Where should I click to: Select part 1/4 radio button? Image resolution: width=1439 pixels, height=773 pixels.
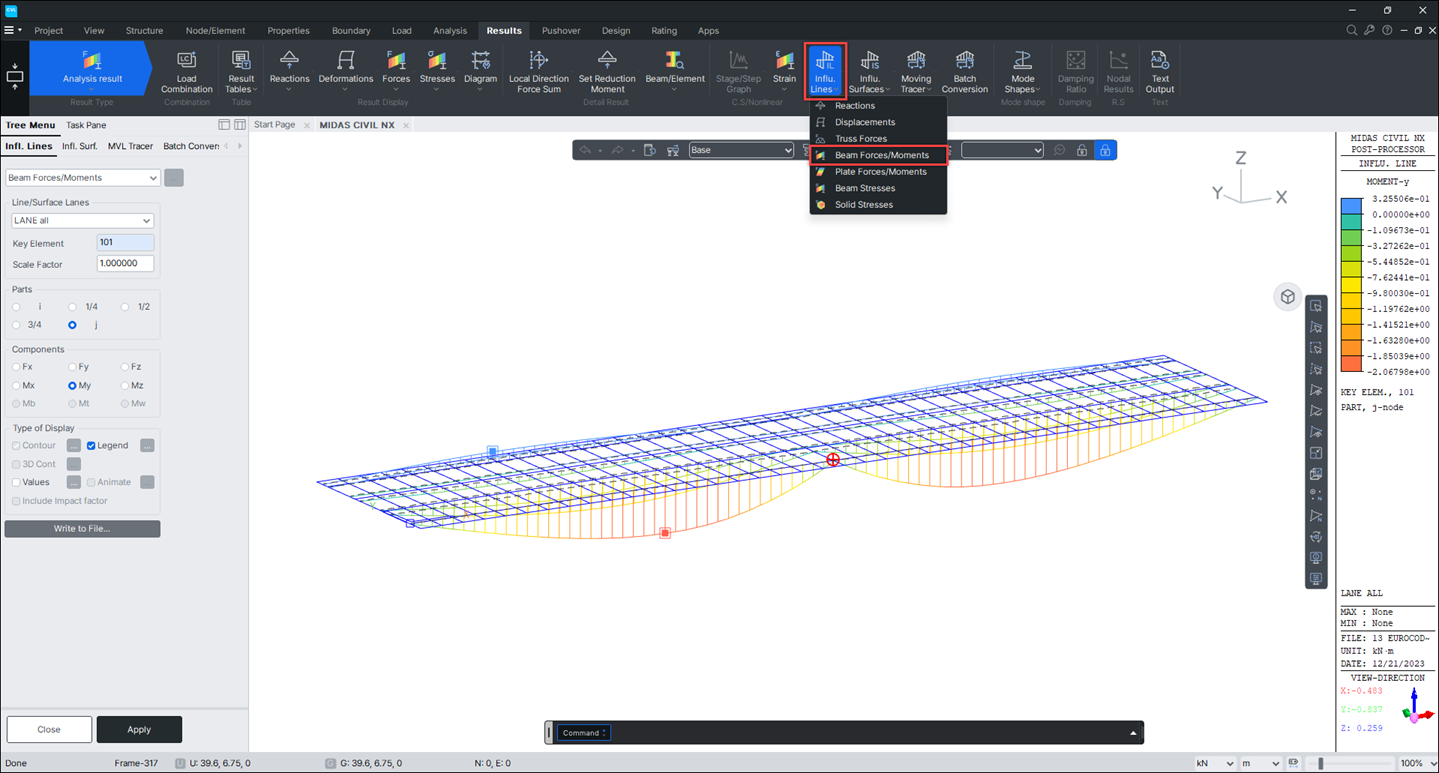[x=72, y=307]
